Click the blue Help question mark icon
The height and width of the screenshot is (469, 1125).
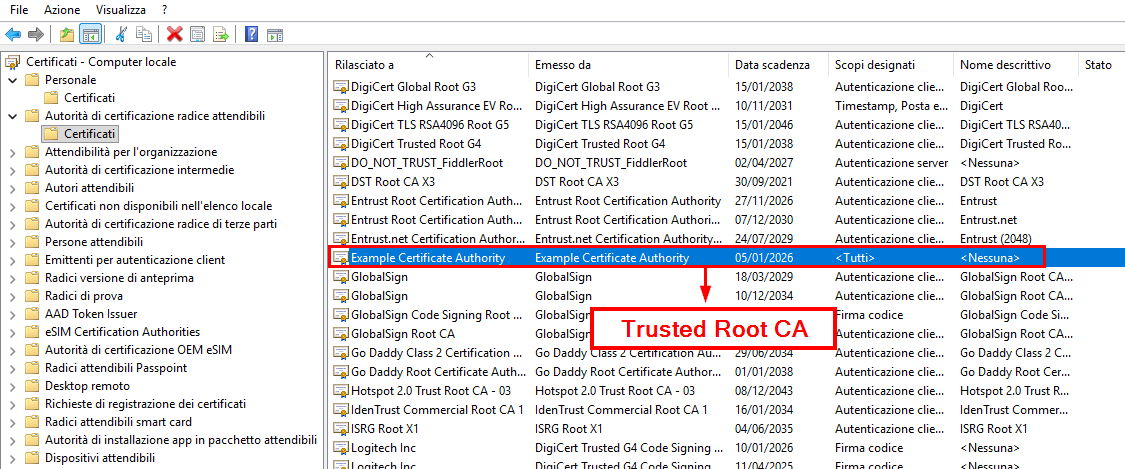tap(251, 35)
